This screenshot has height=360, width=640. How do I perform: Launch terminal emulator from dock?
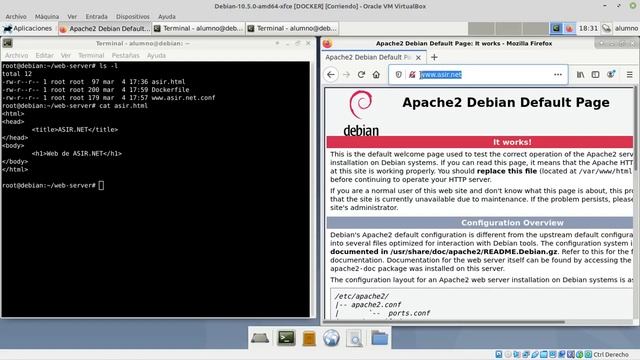point(287,338)
